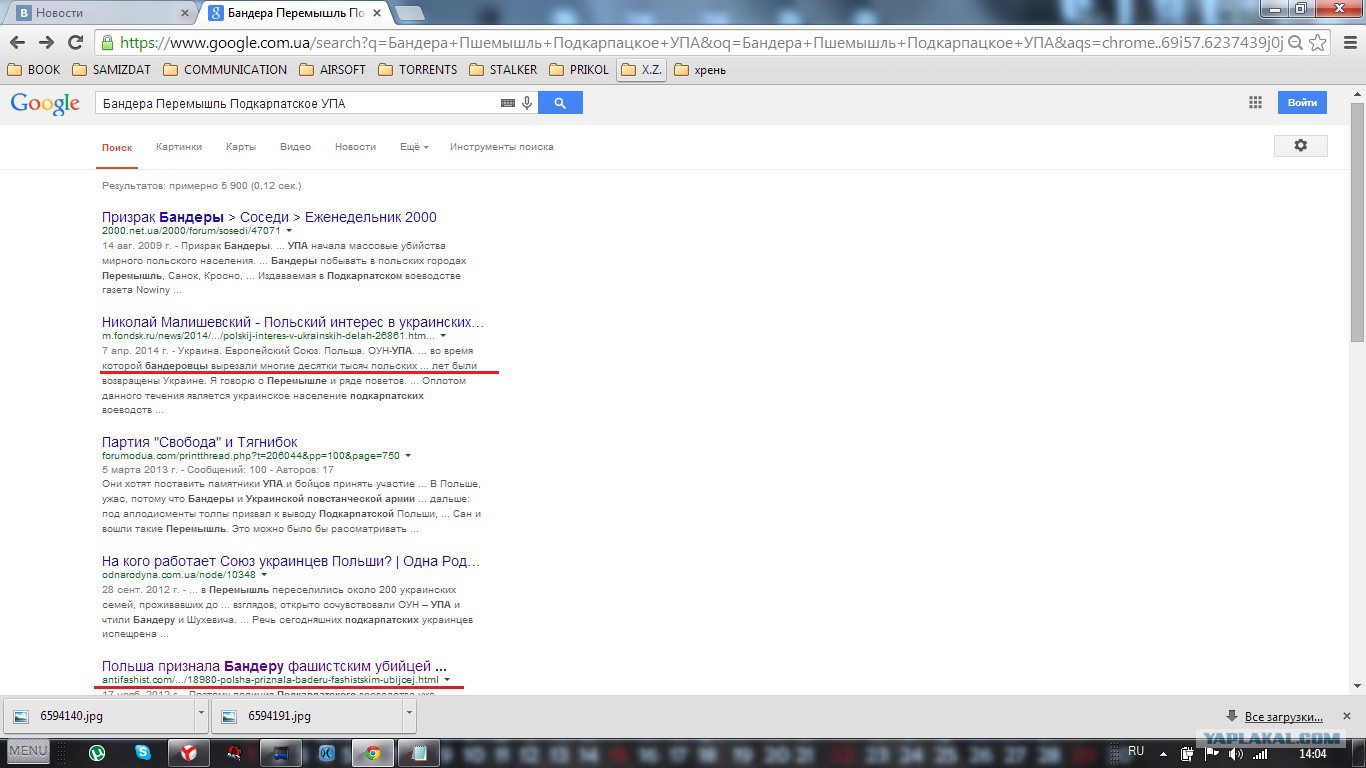Open result Партия Свобода и Тягнибок
This screenshot has width=1366, height=768.
pyautogui.click(x=200, y=442)
